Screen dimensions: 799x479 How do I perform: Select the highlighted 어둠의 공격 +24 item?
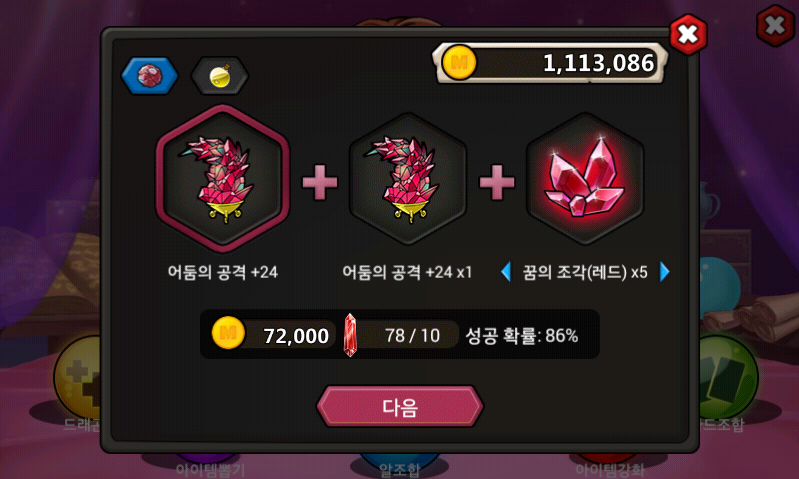(x=223, y=178)
